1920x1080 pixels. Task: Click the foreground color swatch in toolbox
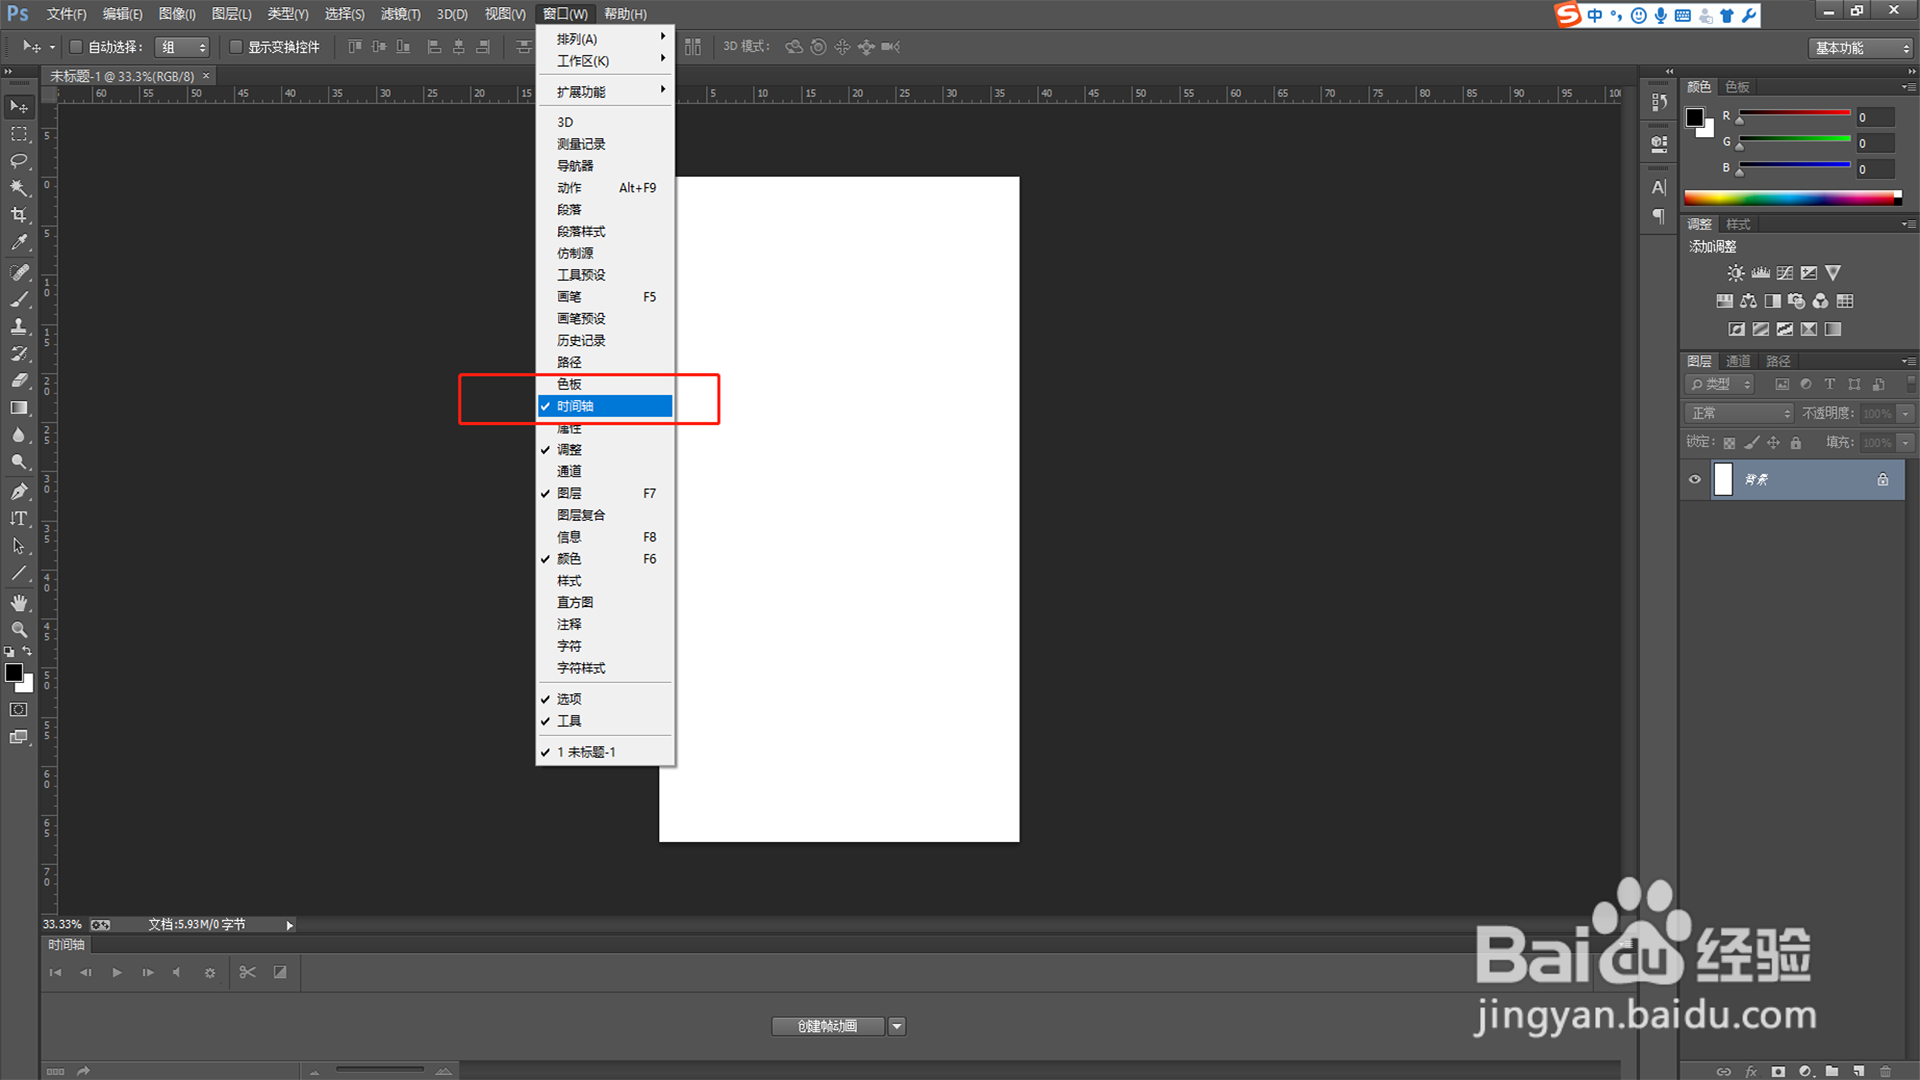13,673
